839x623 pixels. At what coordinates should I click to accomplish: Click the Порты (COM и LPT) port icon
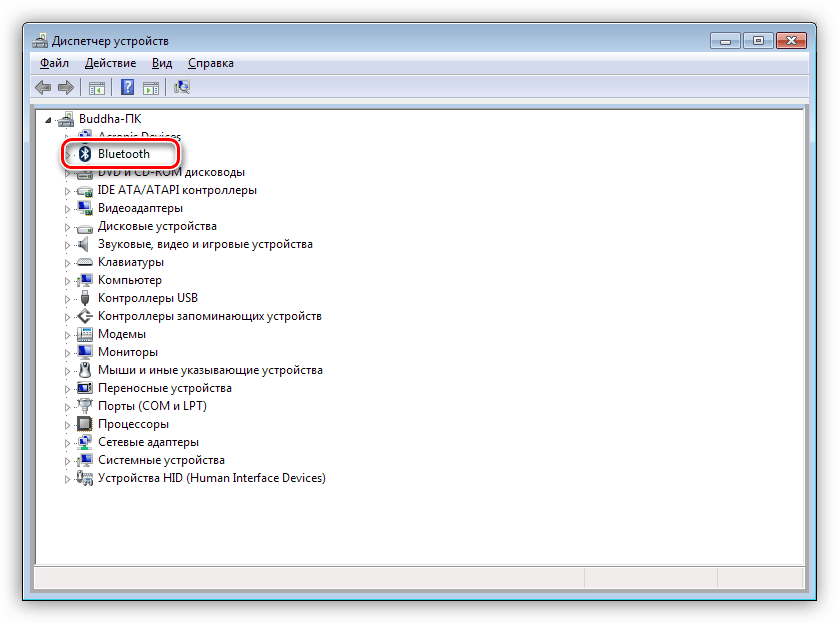(x=85, y=406)
